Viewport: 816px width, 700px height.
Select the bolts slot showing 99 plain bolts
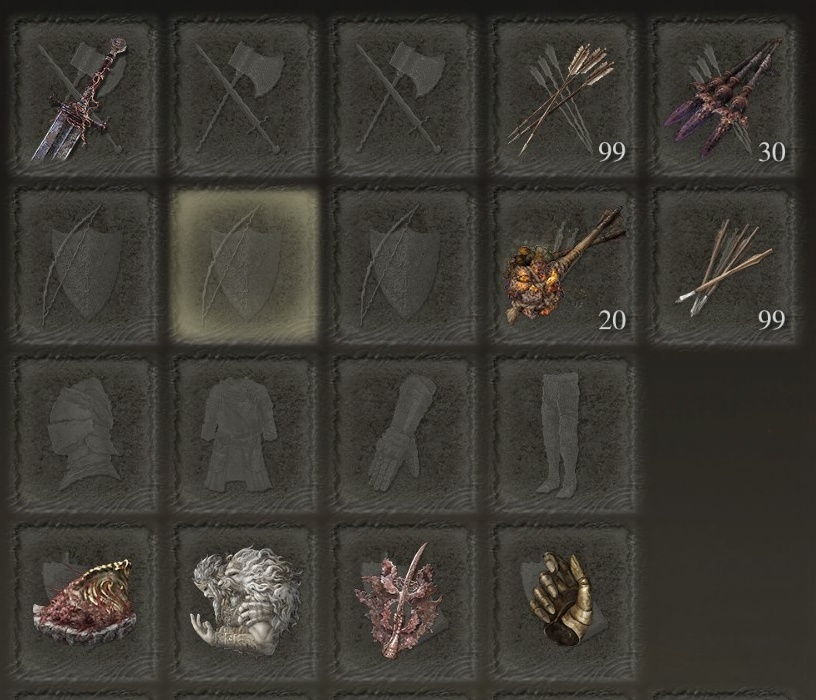[x=724, y=265]
